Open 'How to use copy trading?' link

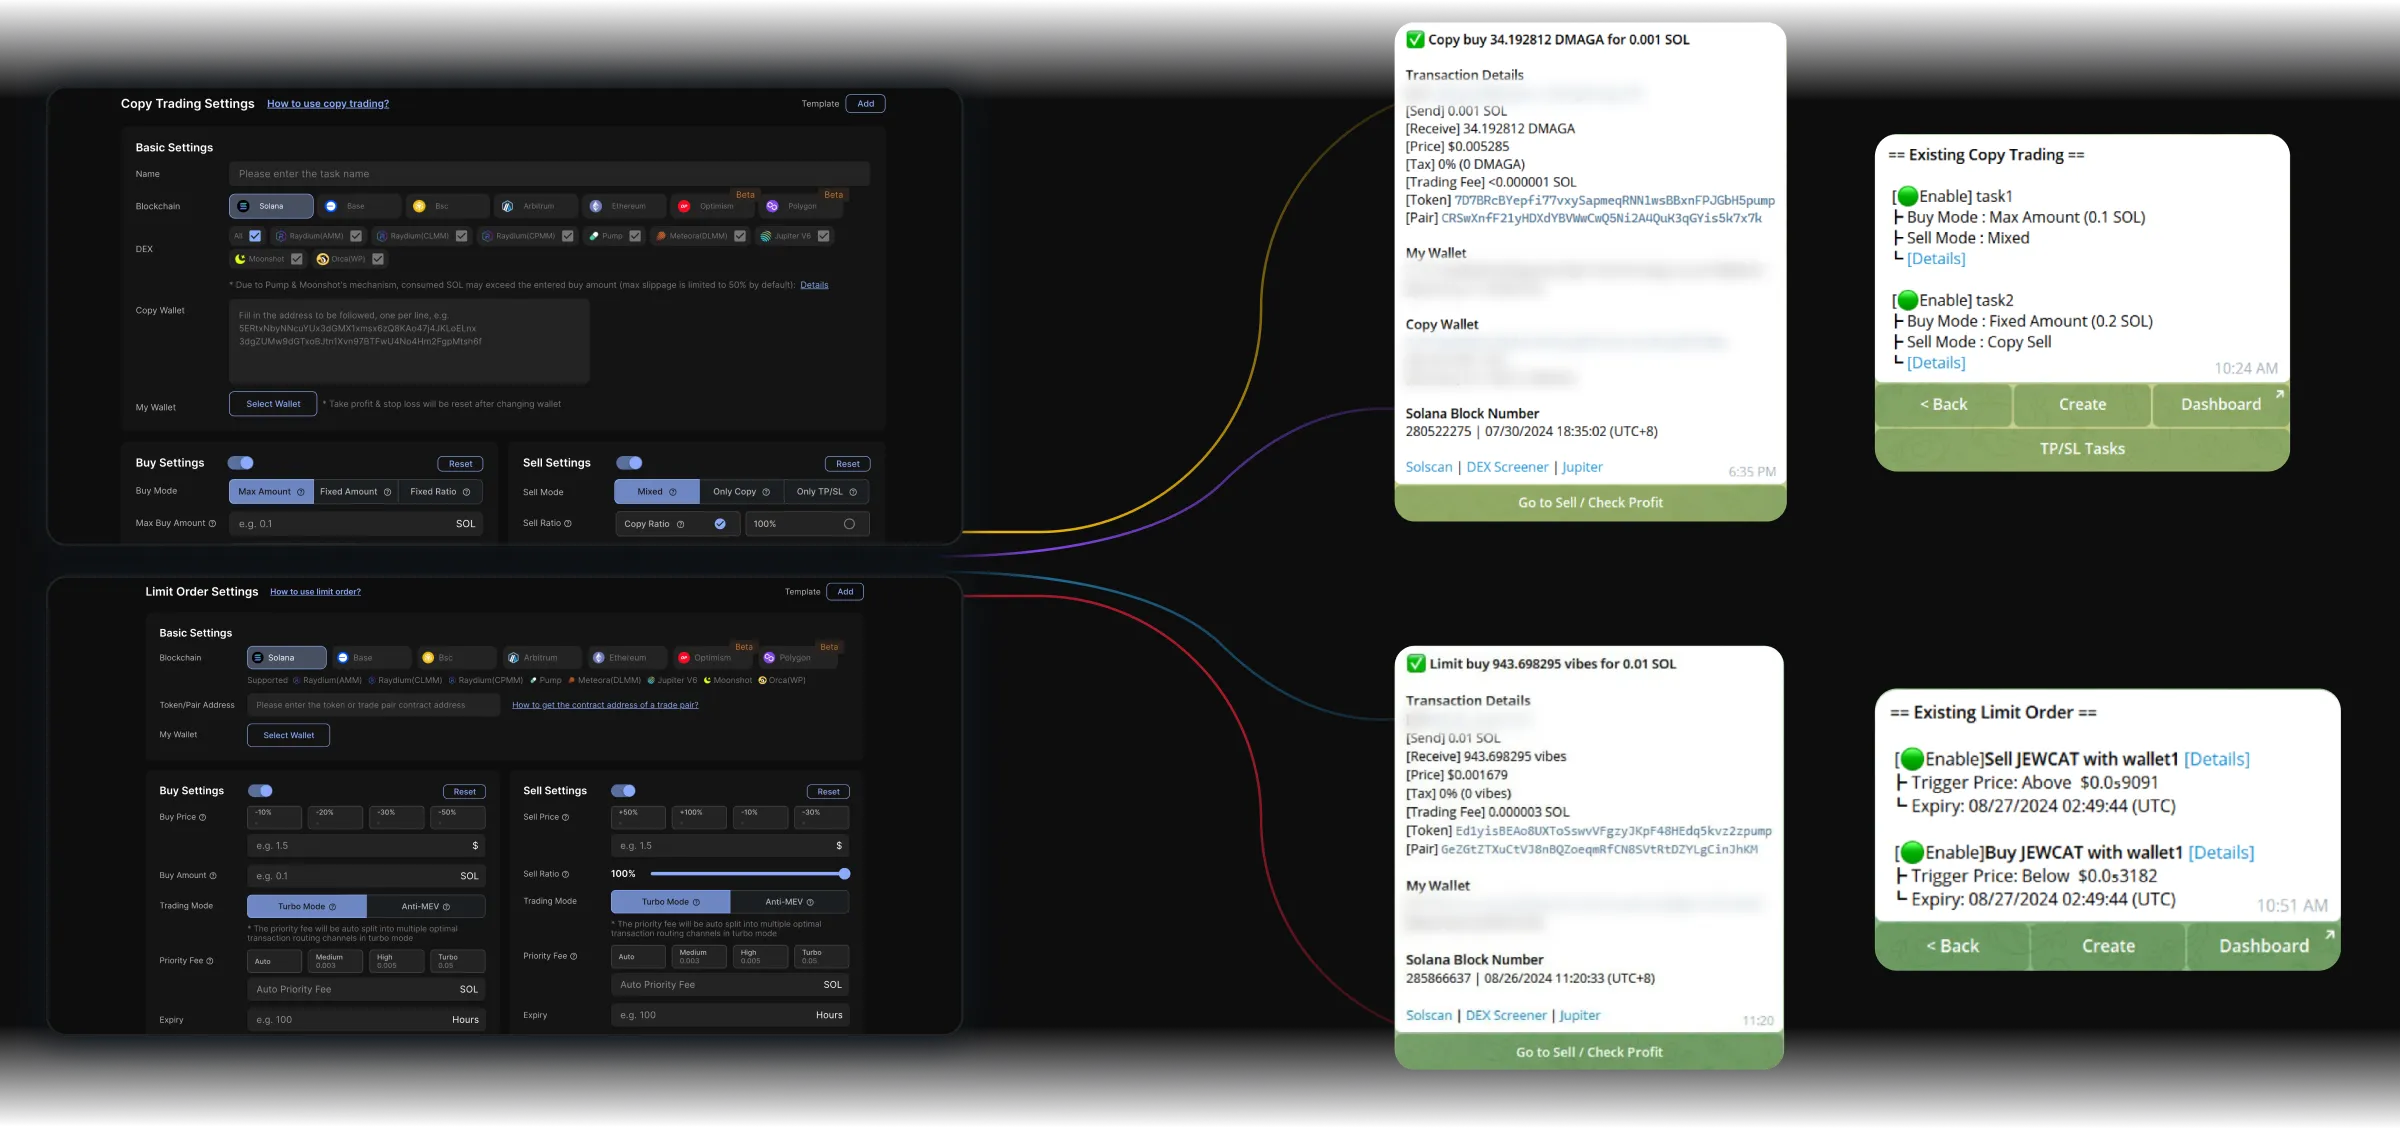tap(328, 104)
